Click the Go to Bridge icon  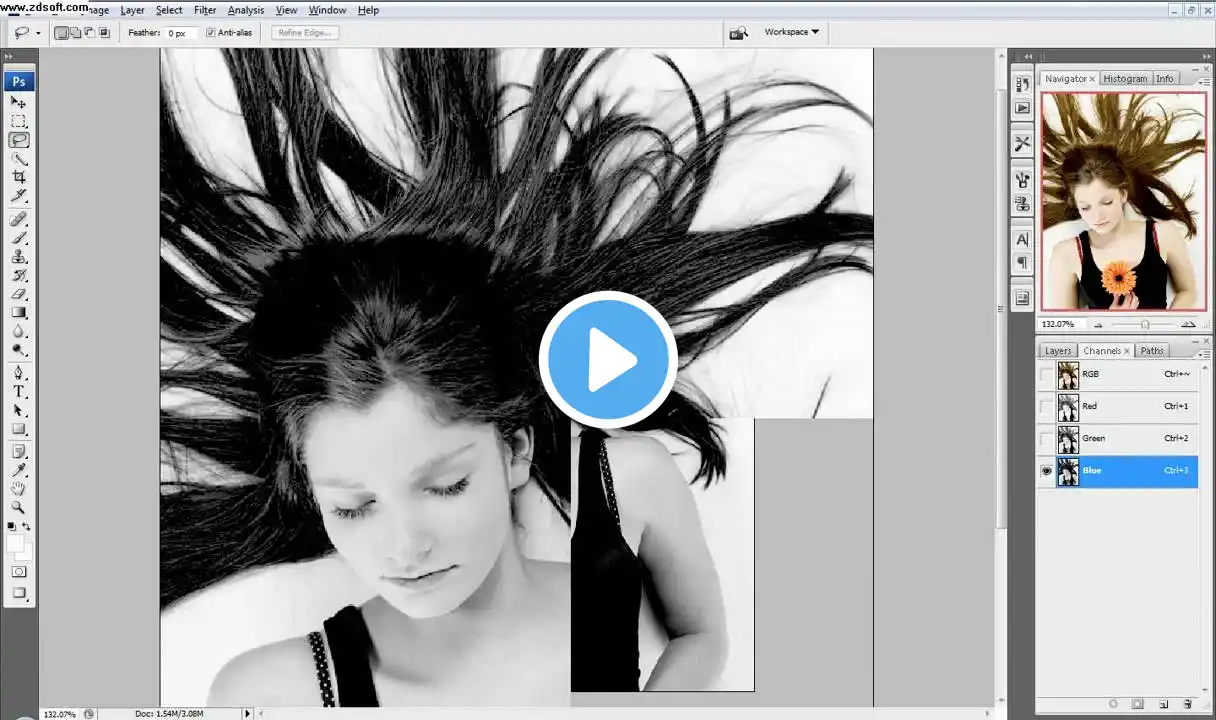tap(738, 33)
